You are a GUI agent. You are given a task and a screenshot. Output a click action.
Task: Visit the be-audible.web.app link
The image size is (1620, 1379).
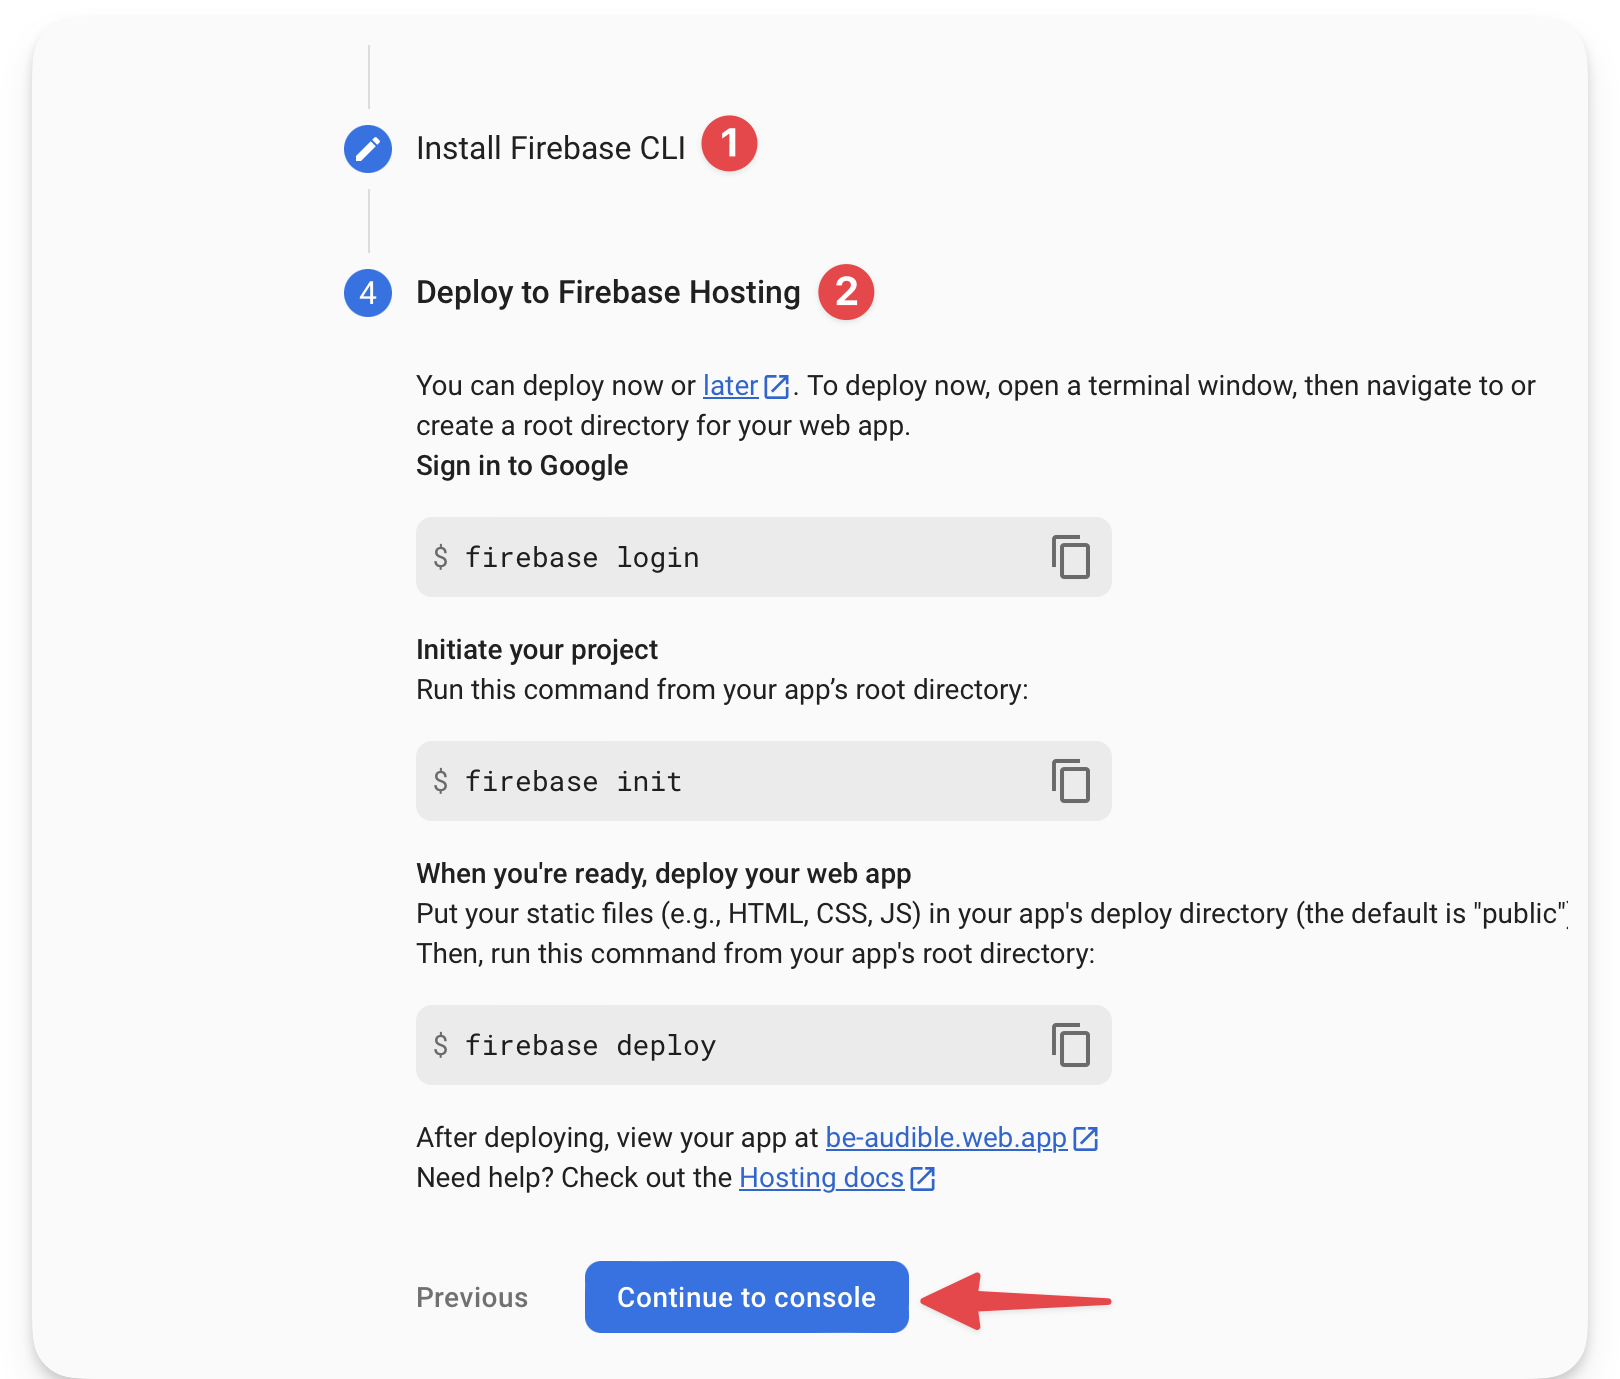945,1138
